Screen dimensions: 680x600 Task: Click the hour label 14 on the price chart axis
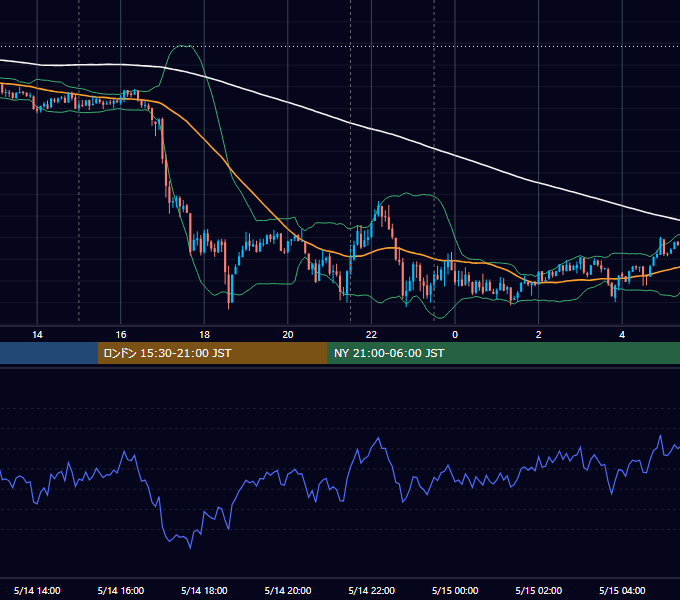coord(37,335)
